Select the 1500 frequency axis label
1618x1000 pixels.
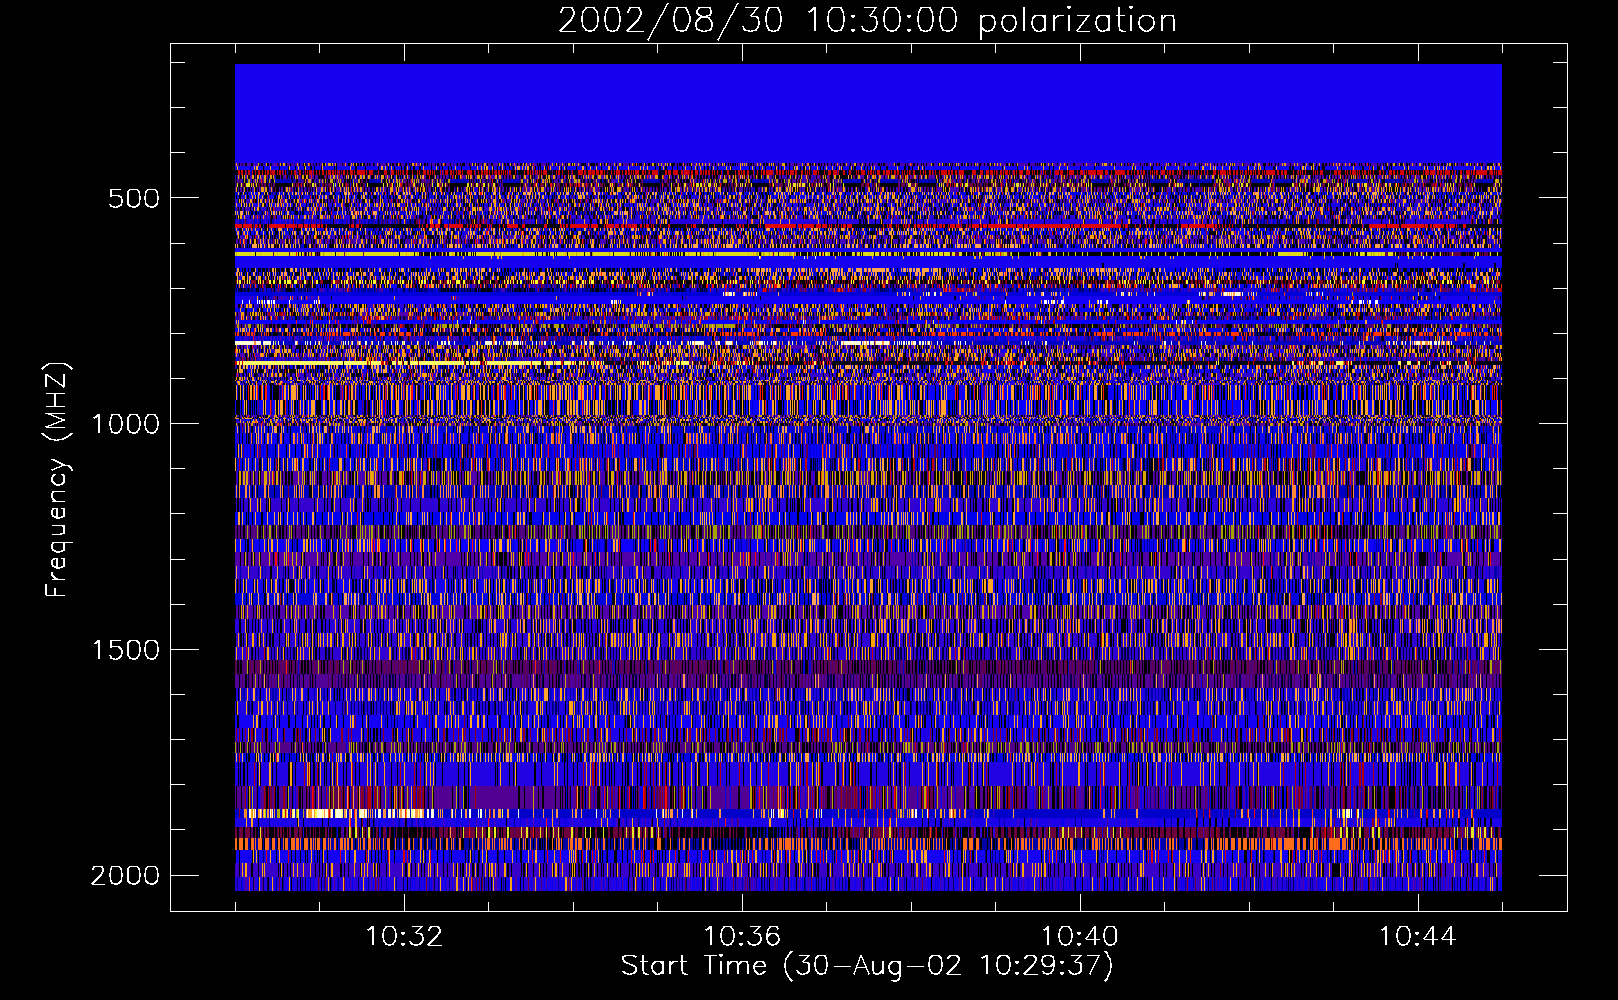(125, 650)
